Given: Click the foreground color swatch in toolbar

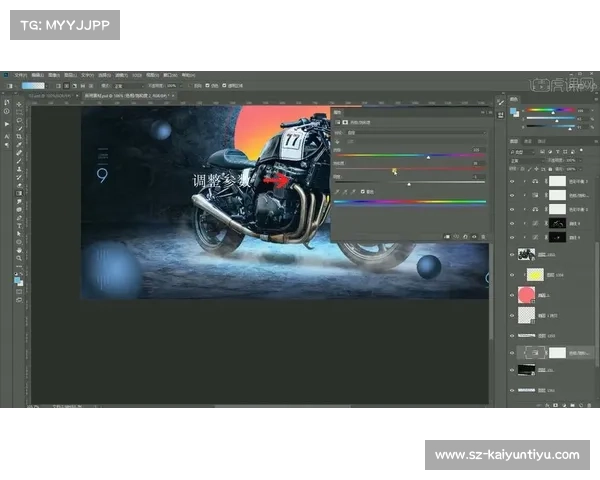Looking at the screenshot, I should pyautogui.click(x=17, y=280).
